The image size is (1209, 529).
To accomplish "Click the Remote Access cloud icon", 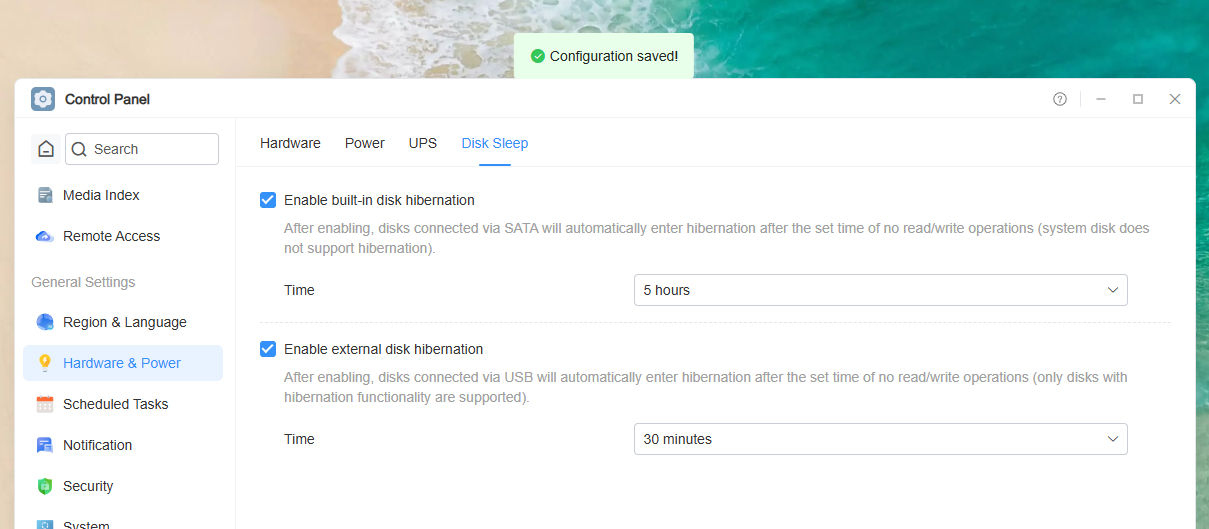I will click(x=45, y=236).
